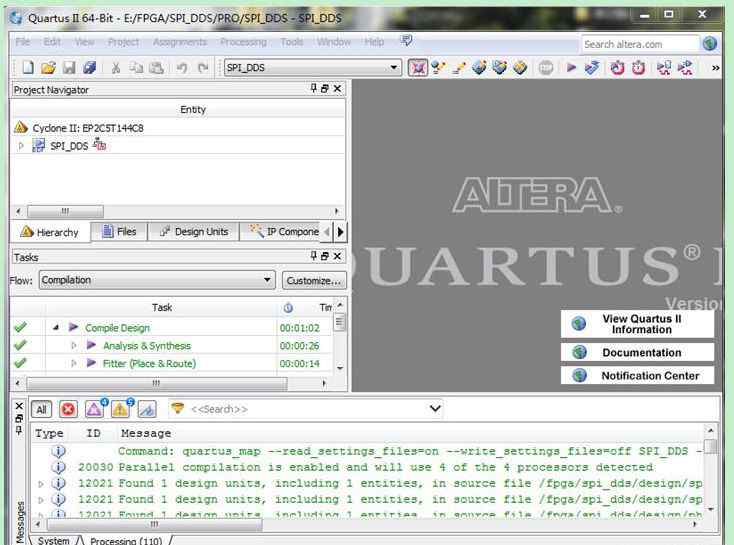Viewport: 734px width, 545px height.
Task: Collapse the Compile Design task
Action: (x=56, y=328)
